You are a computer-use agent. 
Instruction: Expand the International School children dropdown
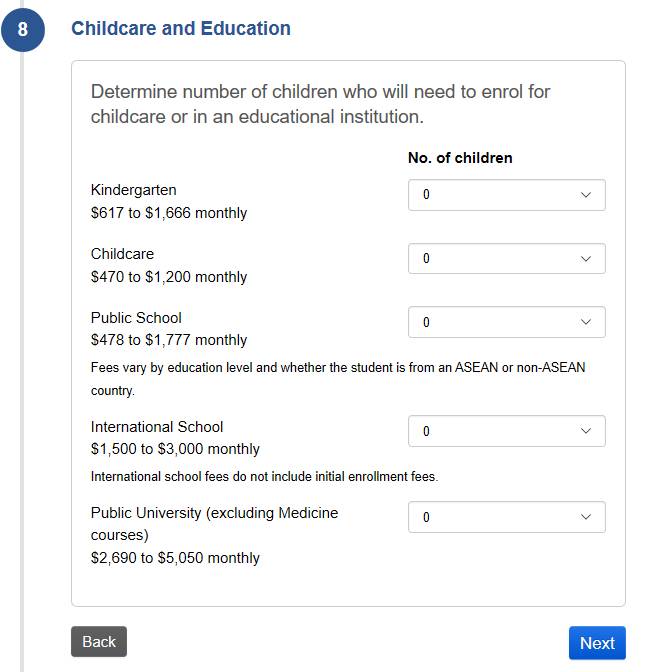point(506,431)
